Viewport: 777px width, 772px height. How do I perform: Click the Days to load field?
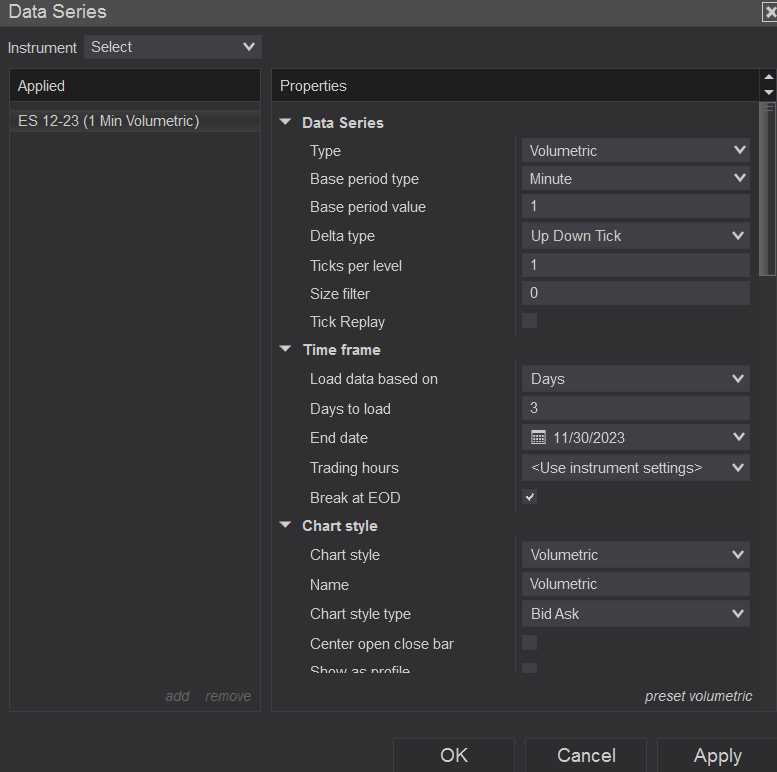tap(635, 408)
